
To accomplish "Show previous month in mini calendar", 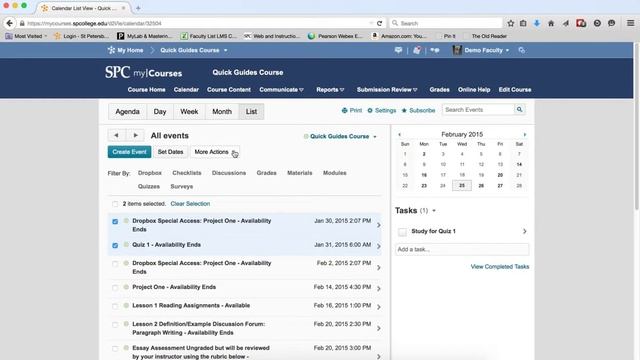I will click(x=399, y=134).
